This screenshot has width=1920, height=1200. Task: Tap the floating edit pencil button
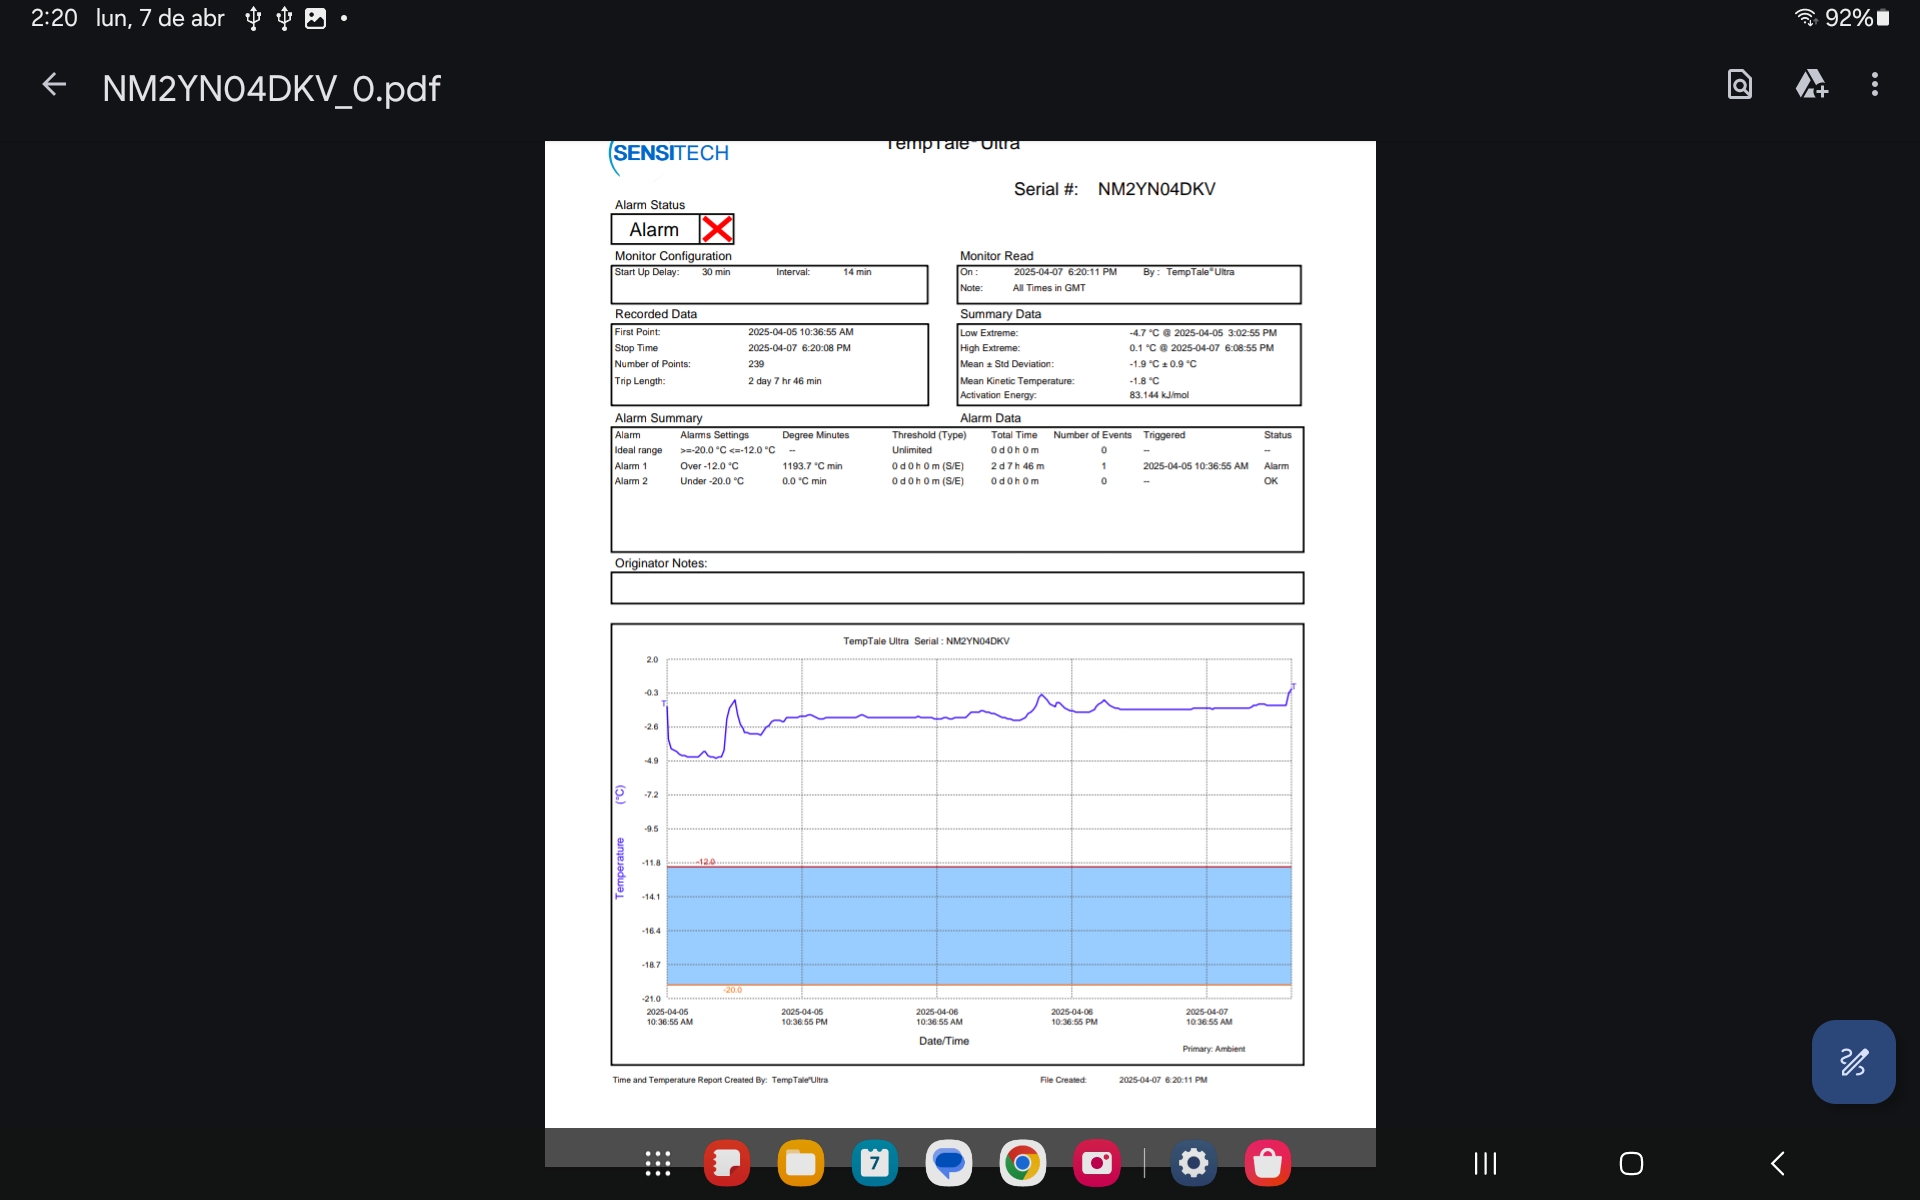(x=1853, y=1061)
